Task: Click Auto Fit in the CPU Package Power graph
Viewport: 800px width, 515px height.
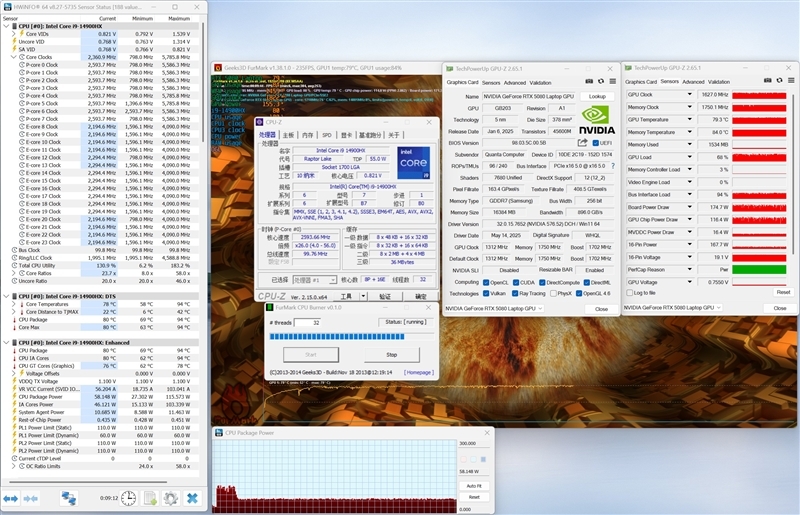Action: pyautogui.click(x=474, y=486)
